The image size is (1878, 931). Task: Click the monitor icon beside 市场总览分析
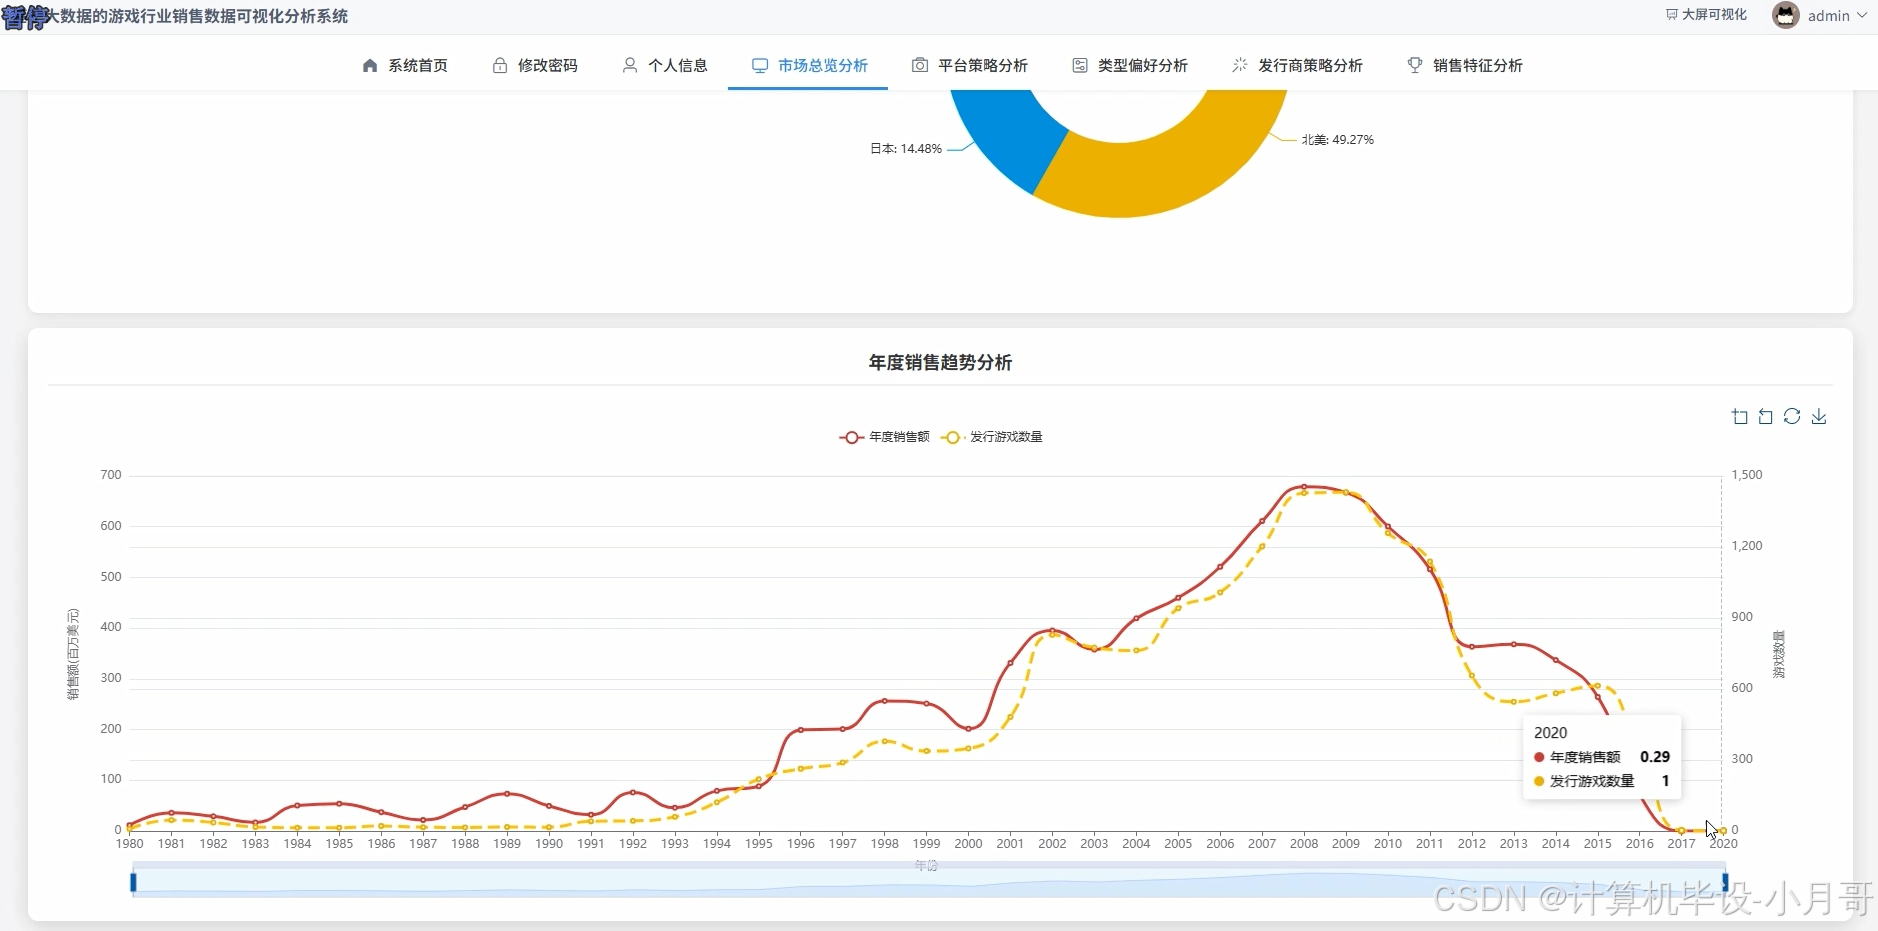click(760, 65)
